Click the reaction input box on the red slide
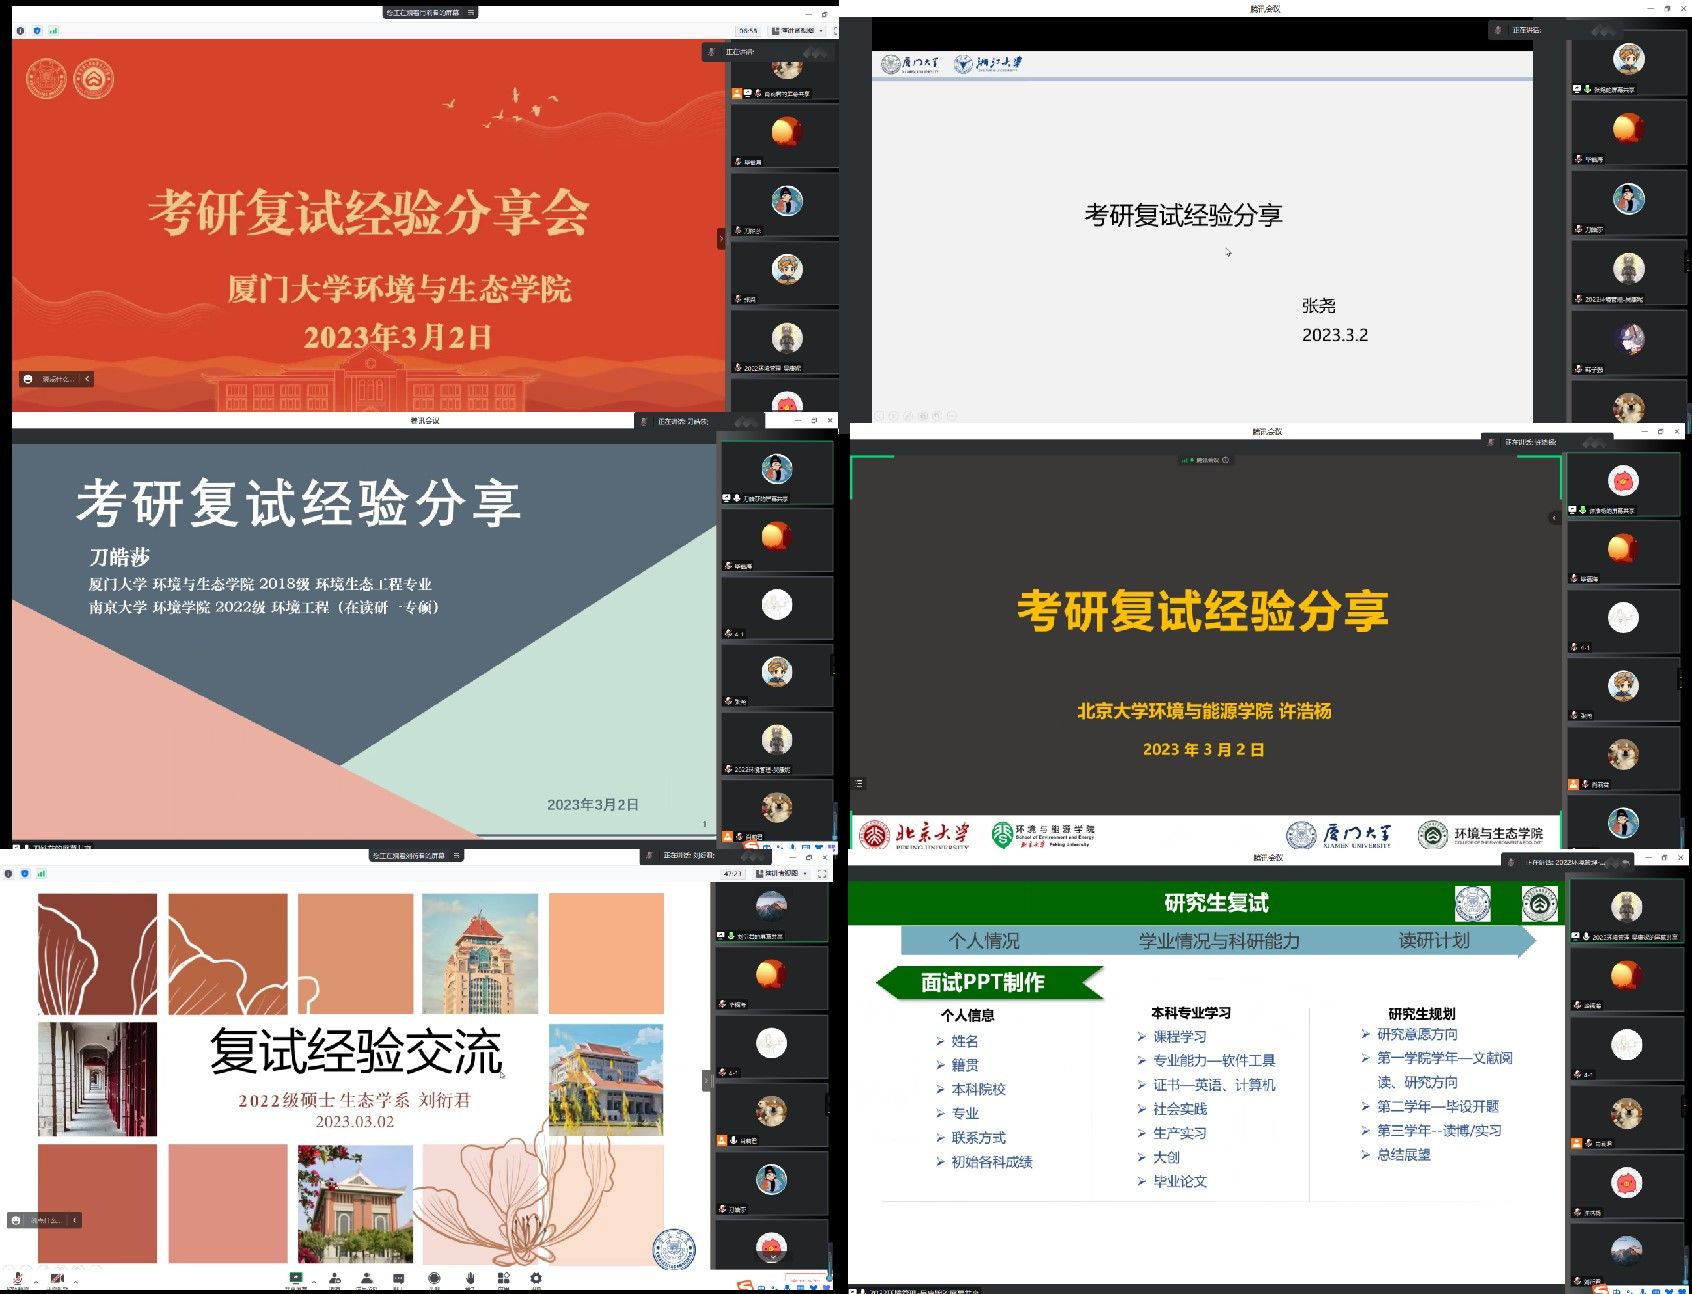This screenshot has height=1294, width=1692. coord(57,379)
